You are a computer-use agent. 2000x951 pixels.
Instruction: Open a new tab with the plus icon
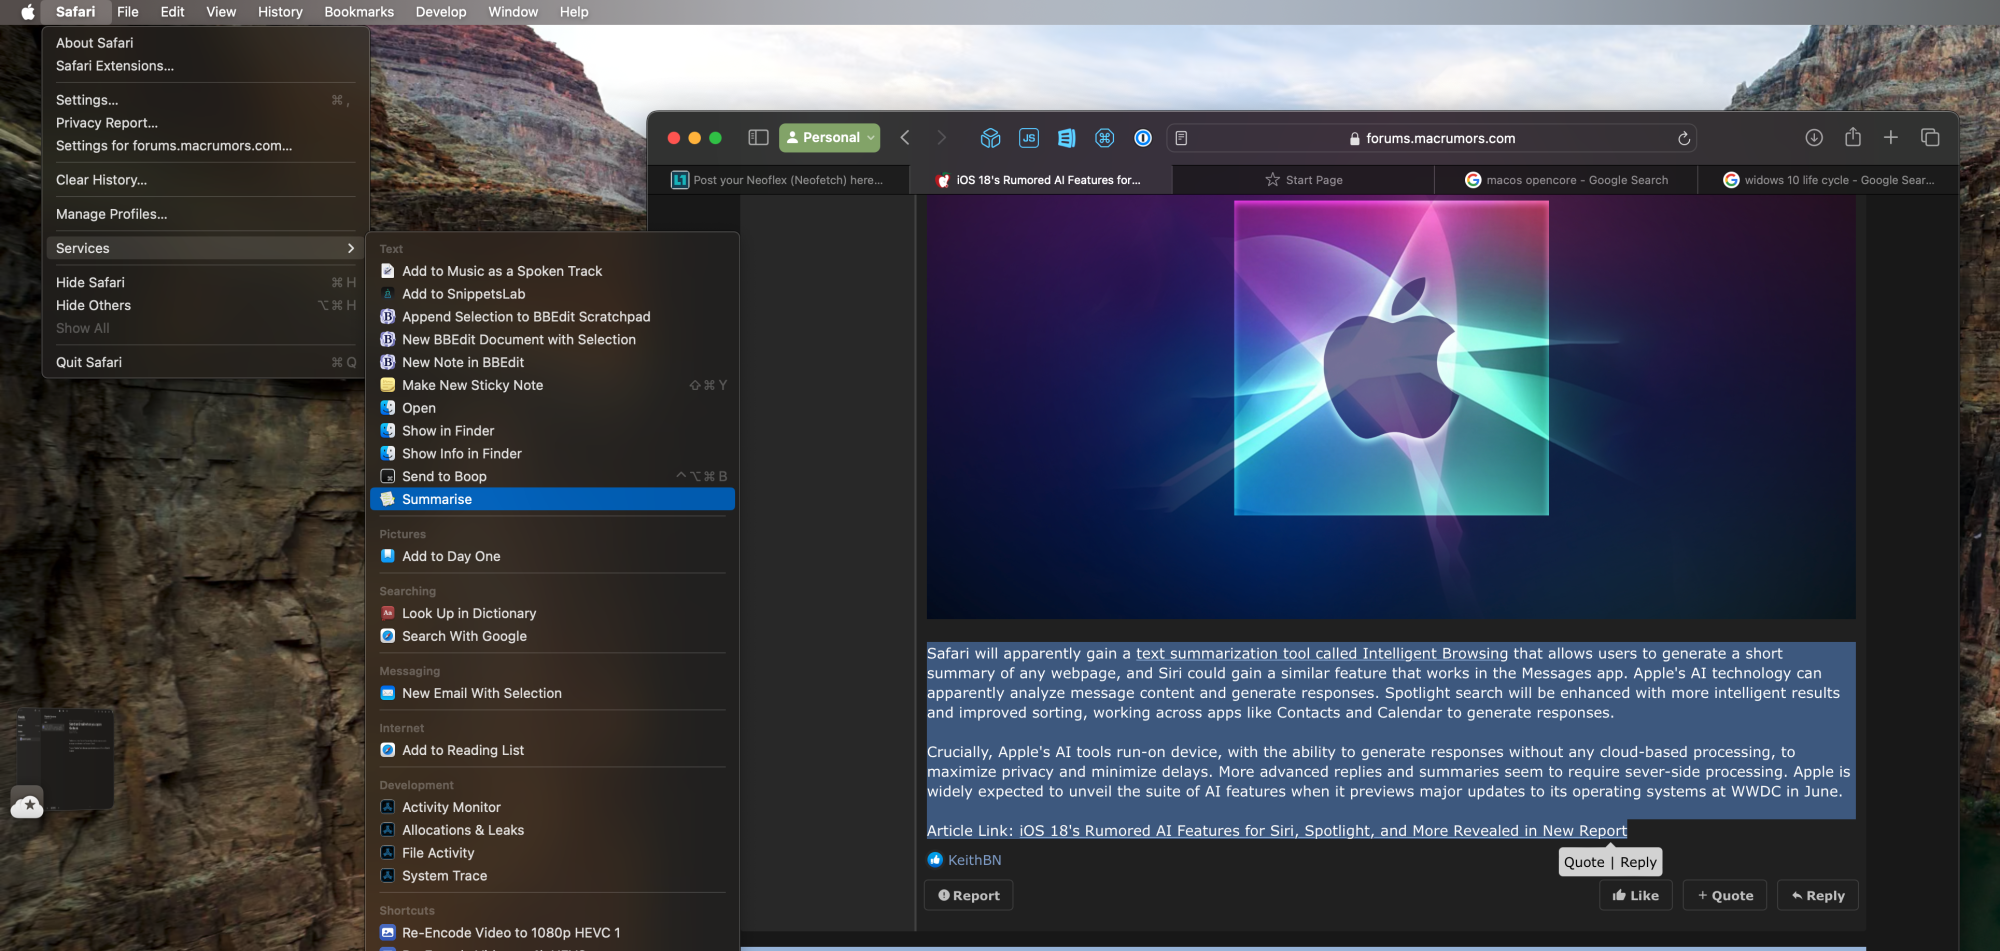click(1891, 138)
